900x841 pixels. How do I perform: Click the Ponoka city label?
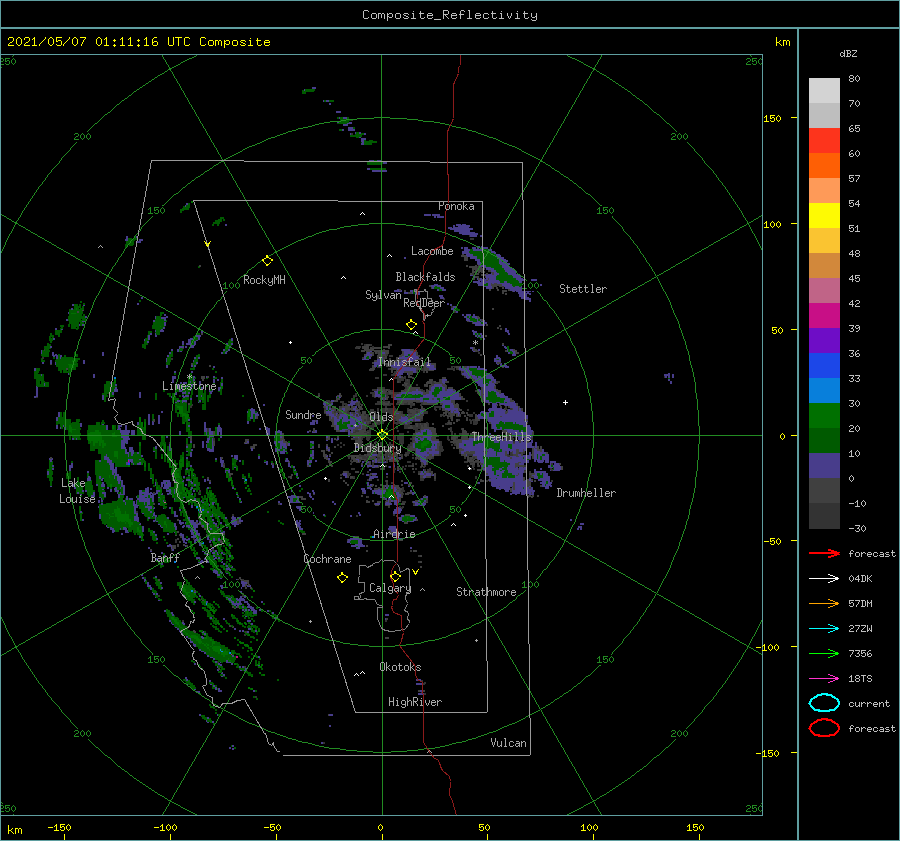(456, 206)
